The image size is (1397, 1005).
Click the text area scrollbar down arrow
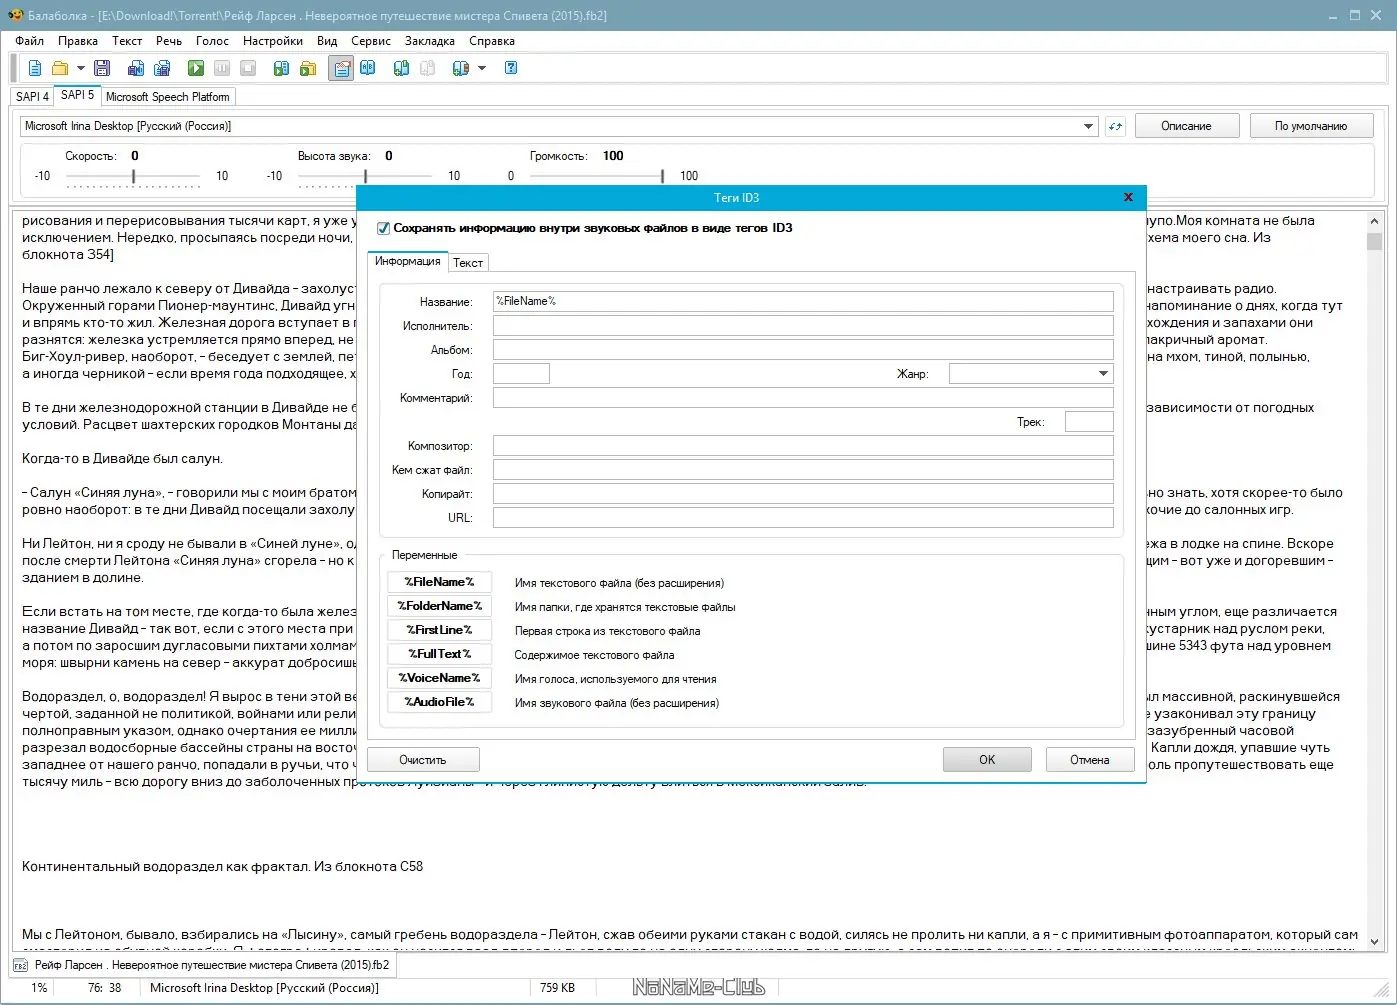coord(1374,941)
